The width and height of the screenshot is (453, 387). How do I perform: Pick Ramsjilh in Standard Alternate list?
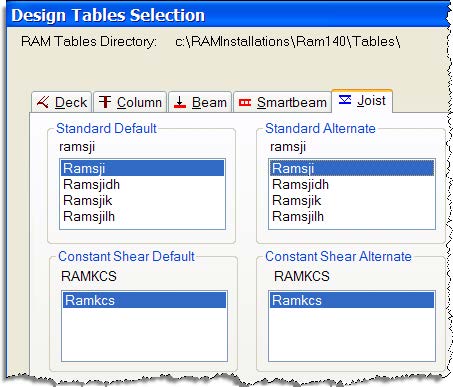click(x=352, y=216)
